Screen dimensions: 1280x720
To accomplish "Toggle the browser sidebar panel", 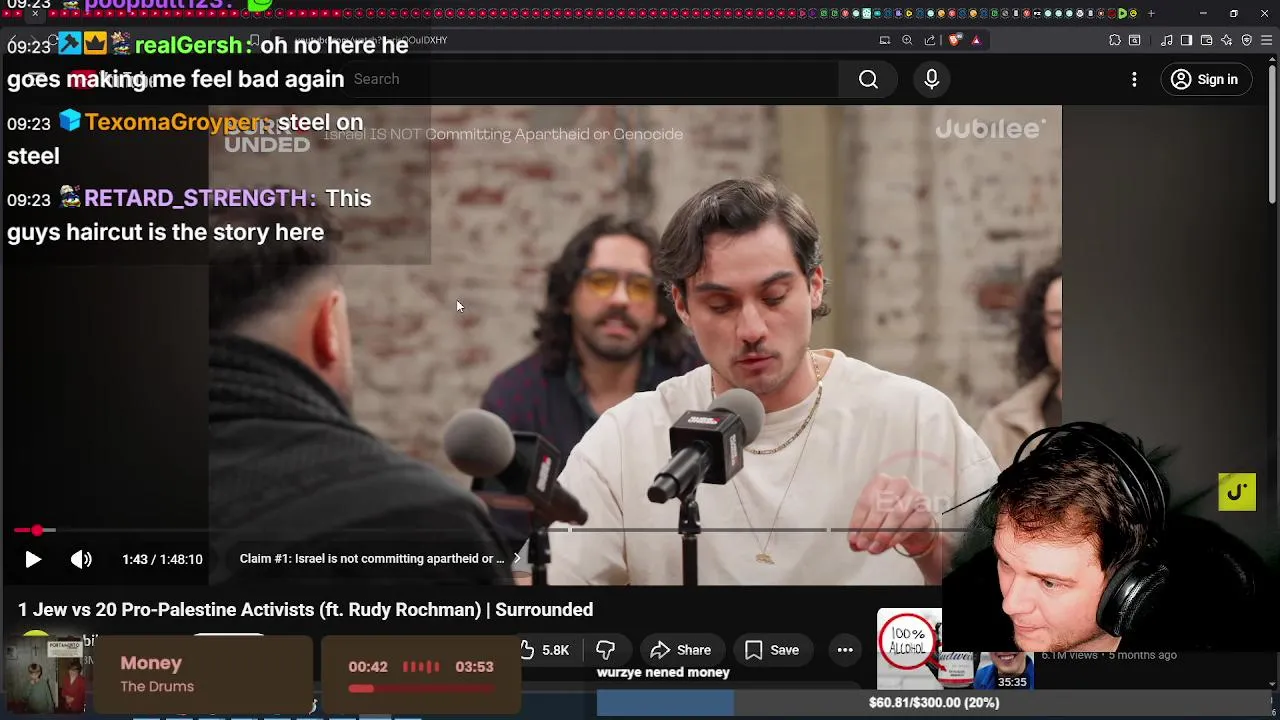I will click(1186, 40).
